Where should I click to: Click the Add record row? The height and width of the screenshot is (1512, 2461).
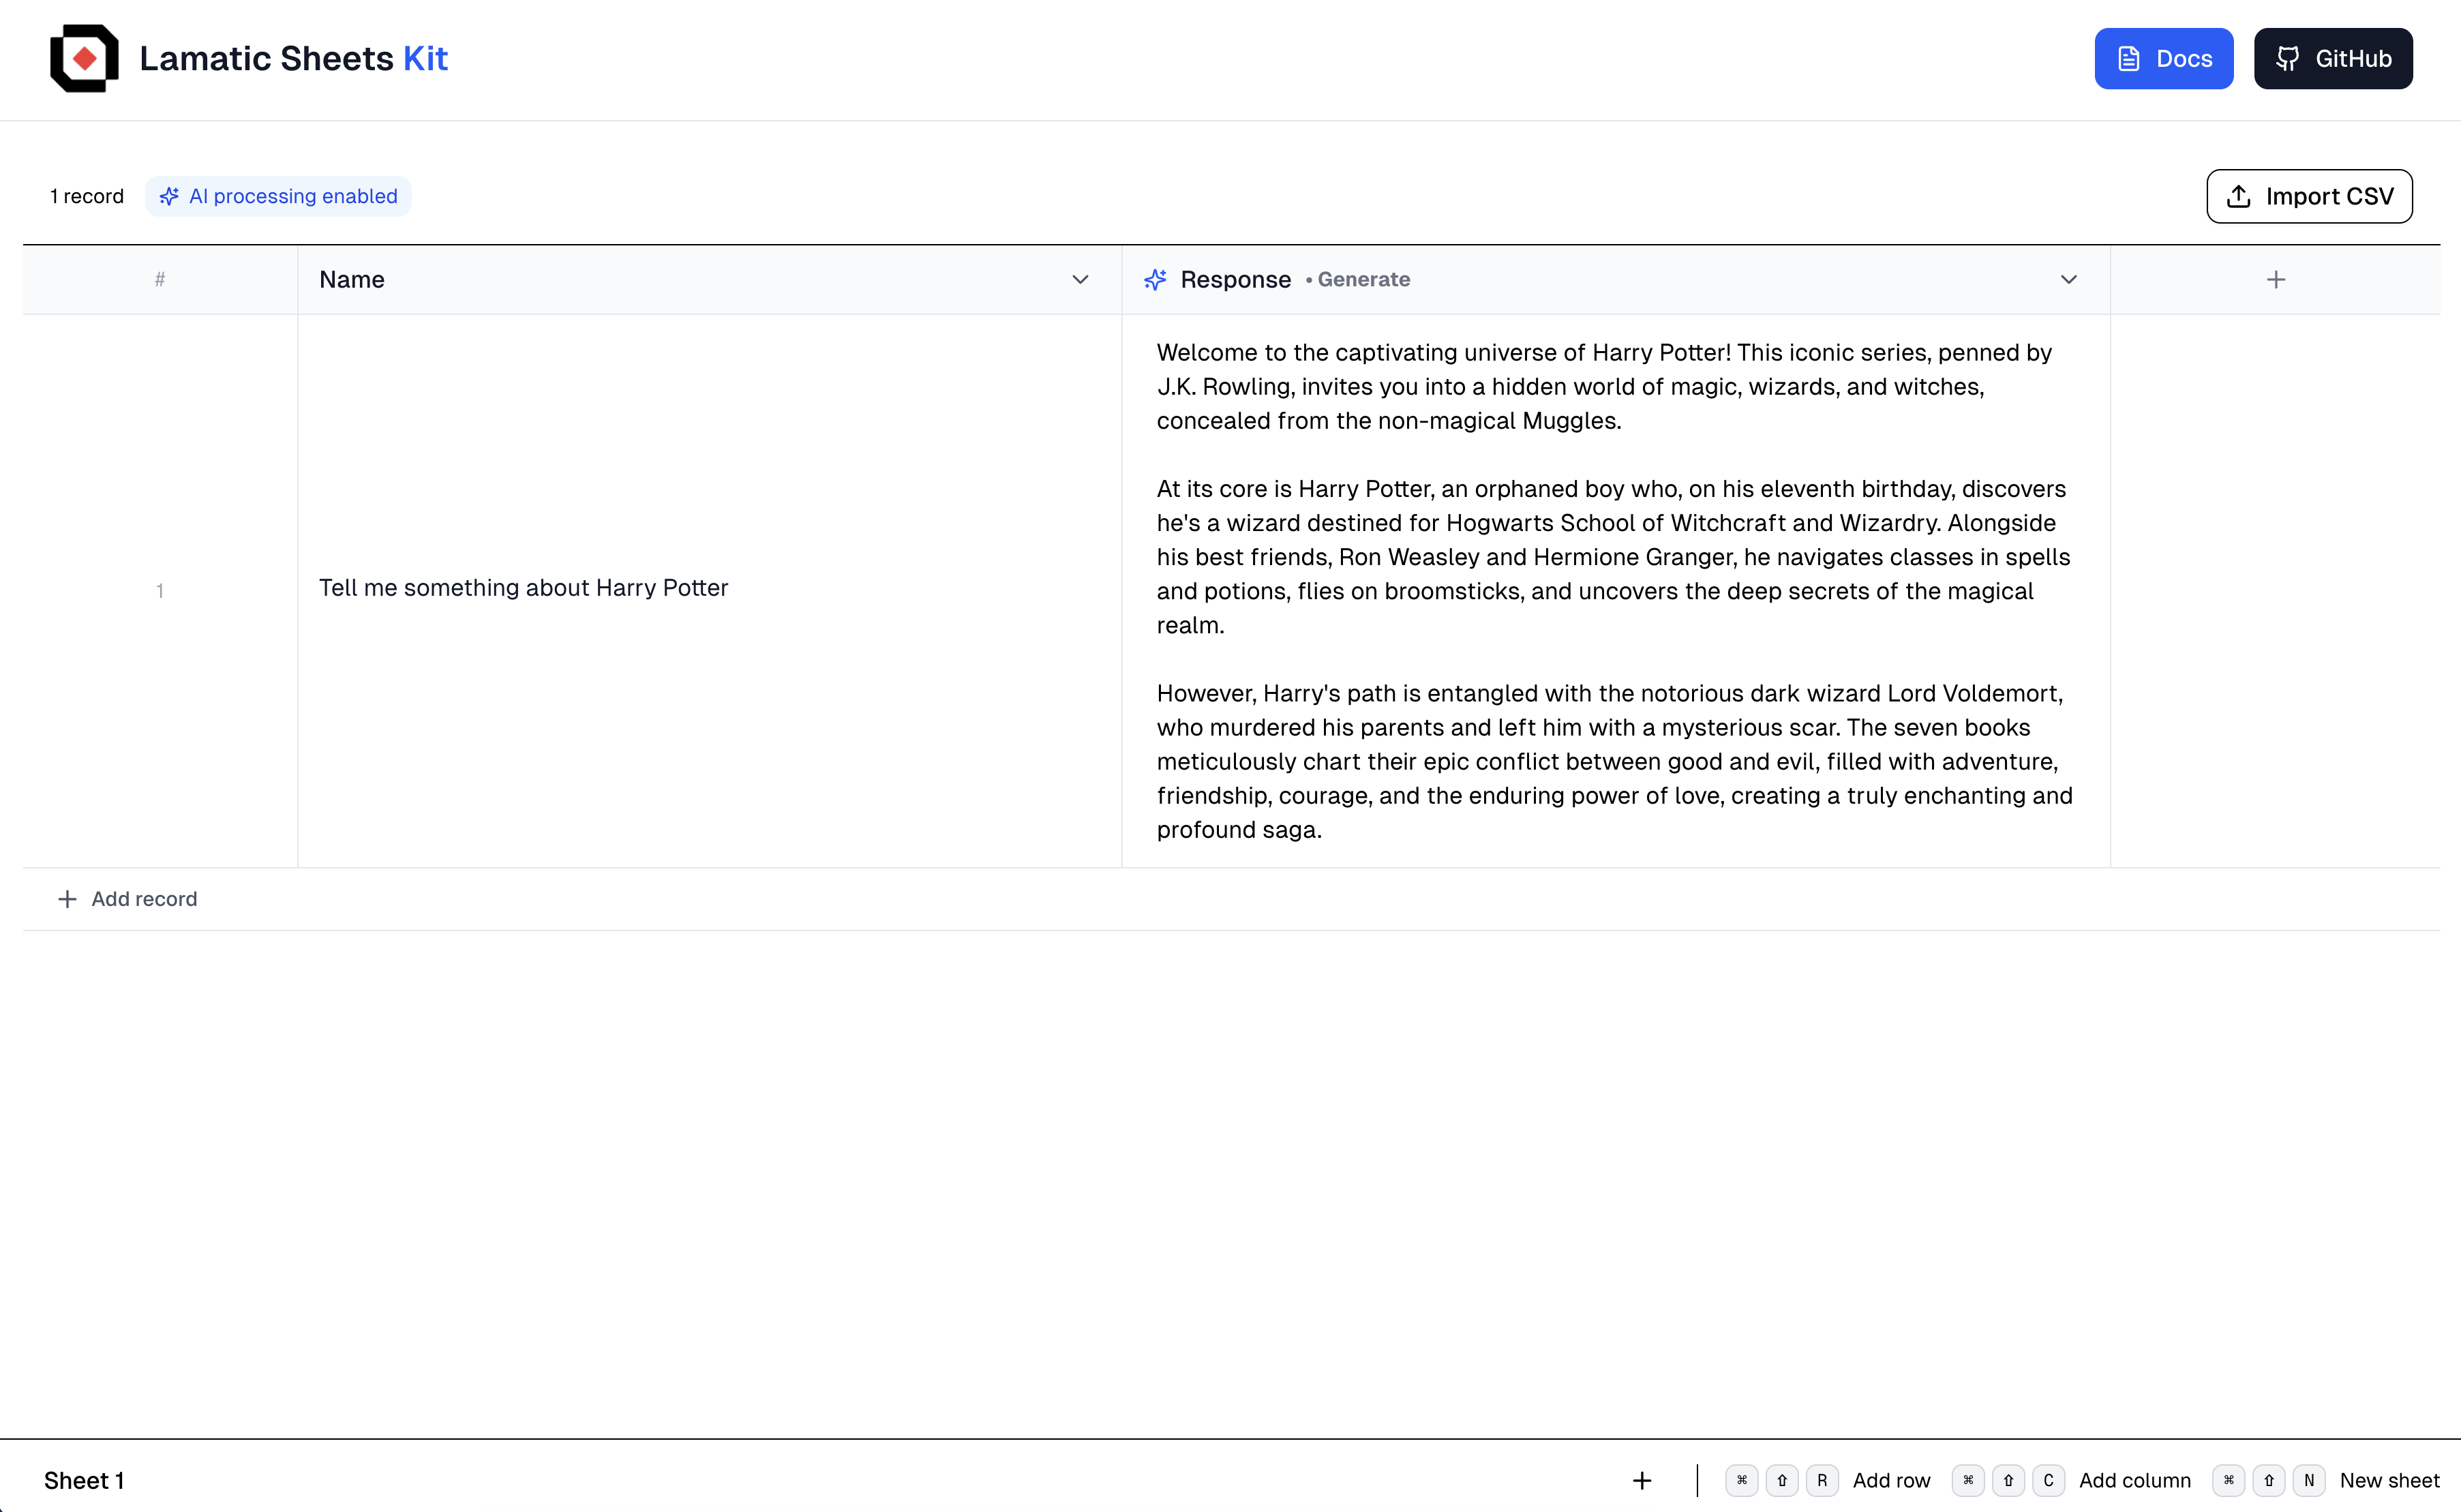(x=144, y=899)
